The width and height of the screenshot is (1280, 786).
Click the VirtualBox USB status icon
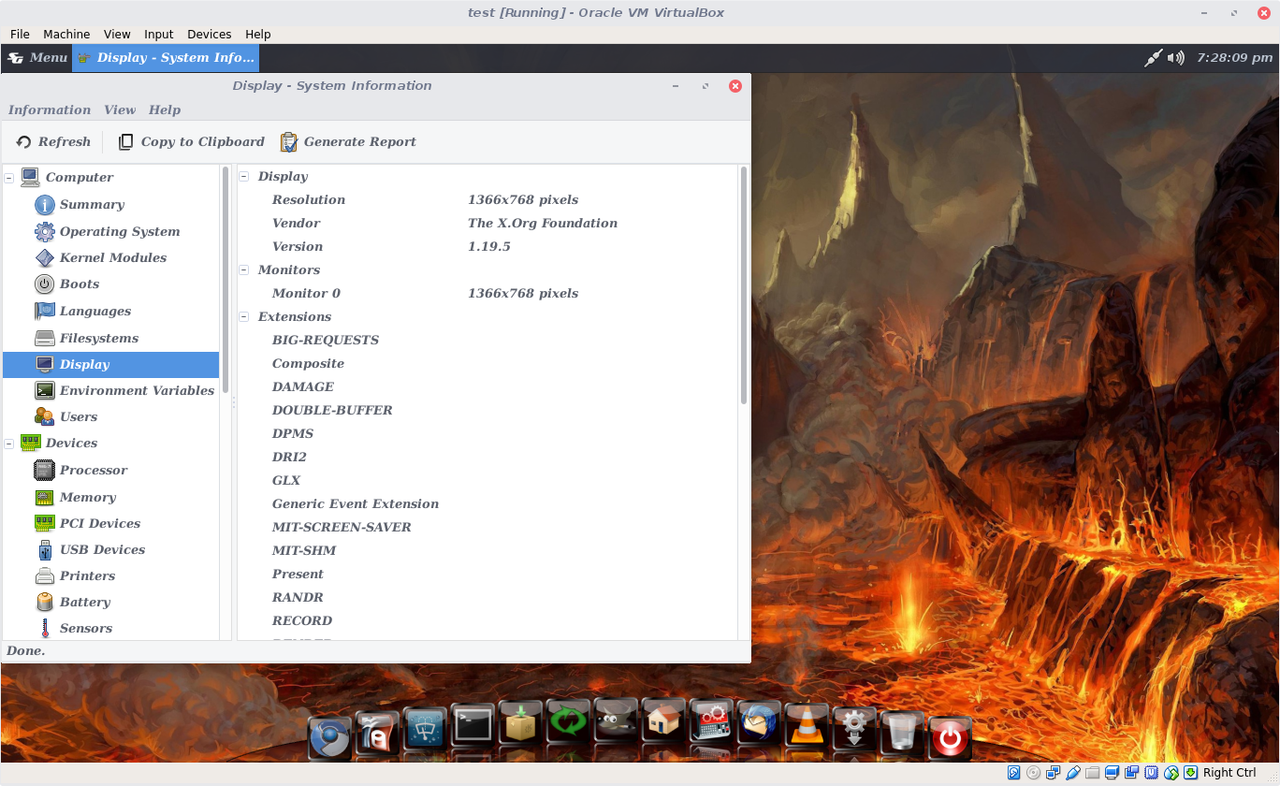point(1073,773)
